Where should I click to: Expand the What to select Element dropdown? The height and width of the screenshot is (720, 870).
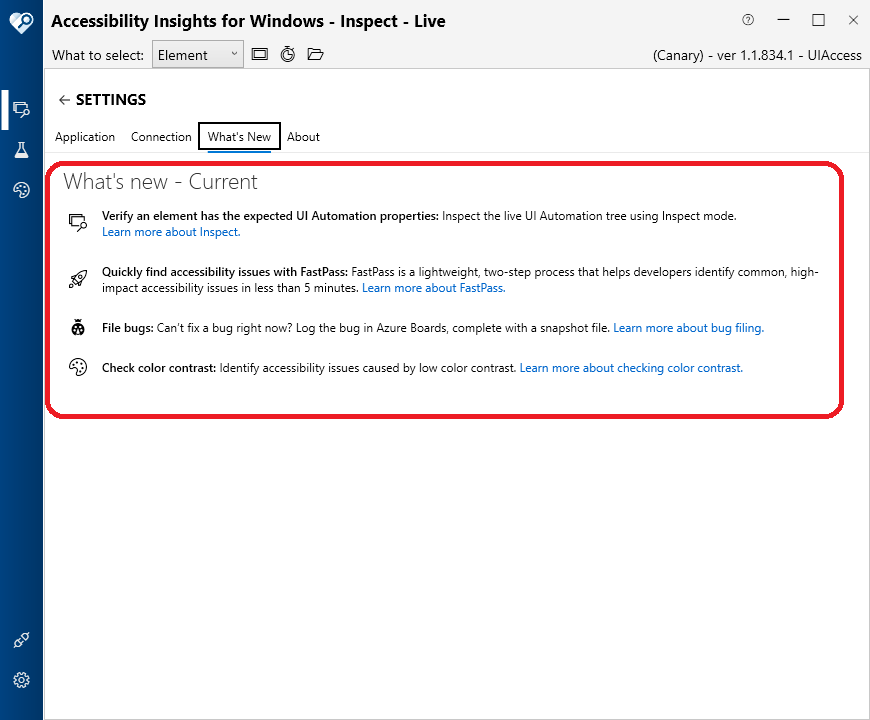coord(198,54)
